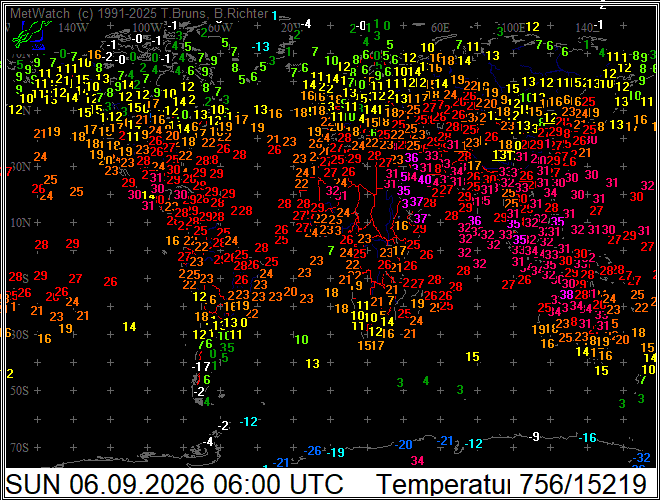
Task: Click the green MetWatch logo icon
Action: click(x=31, y=35)
